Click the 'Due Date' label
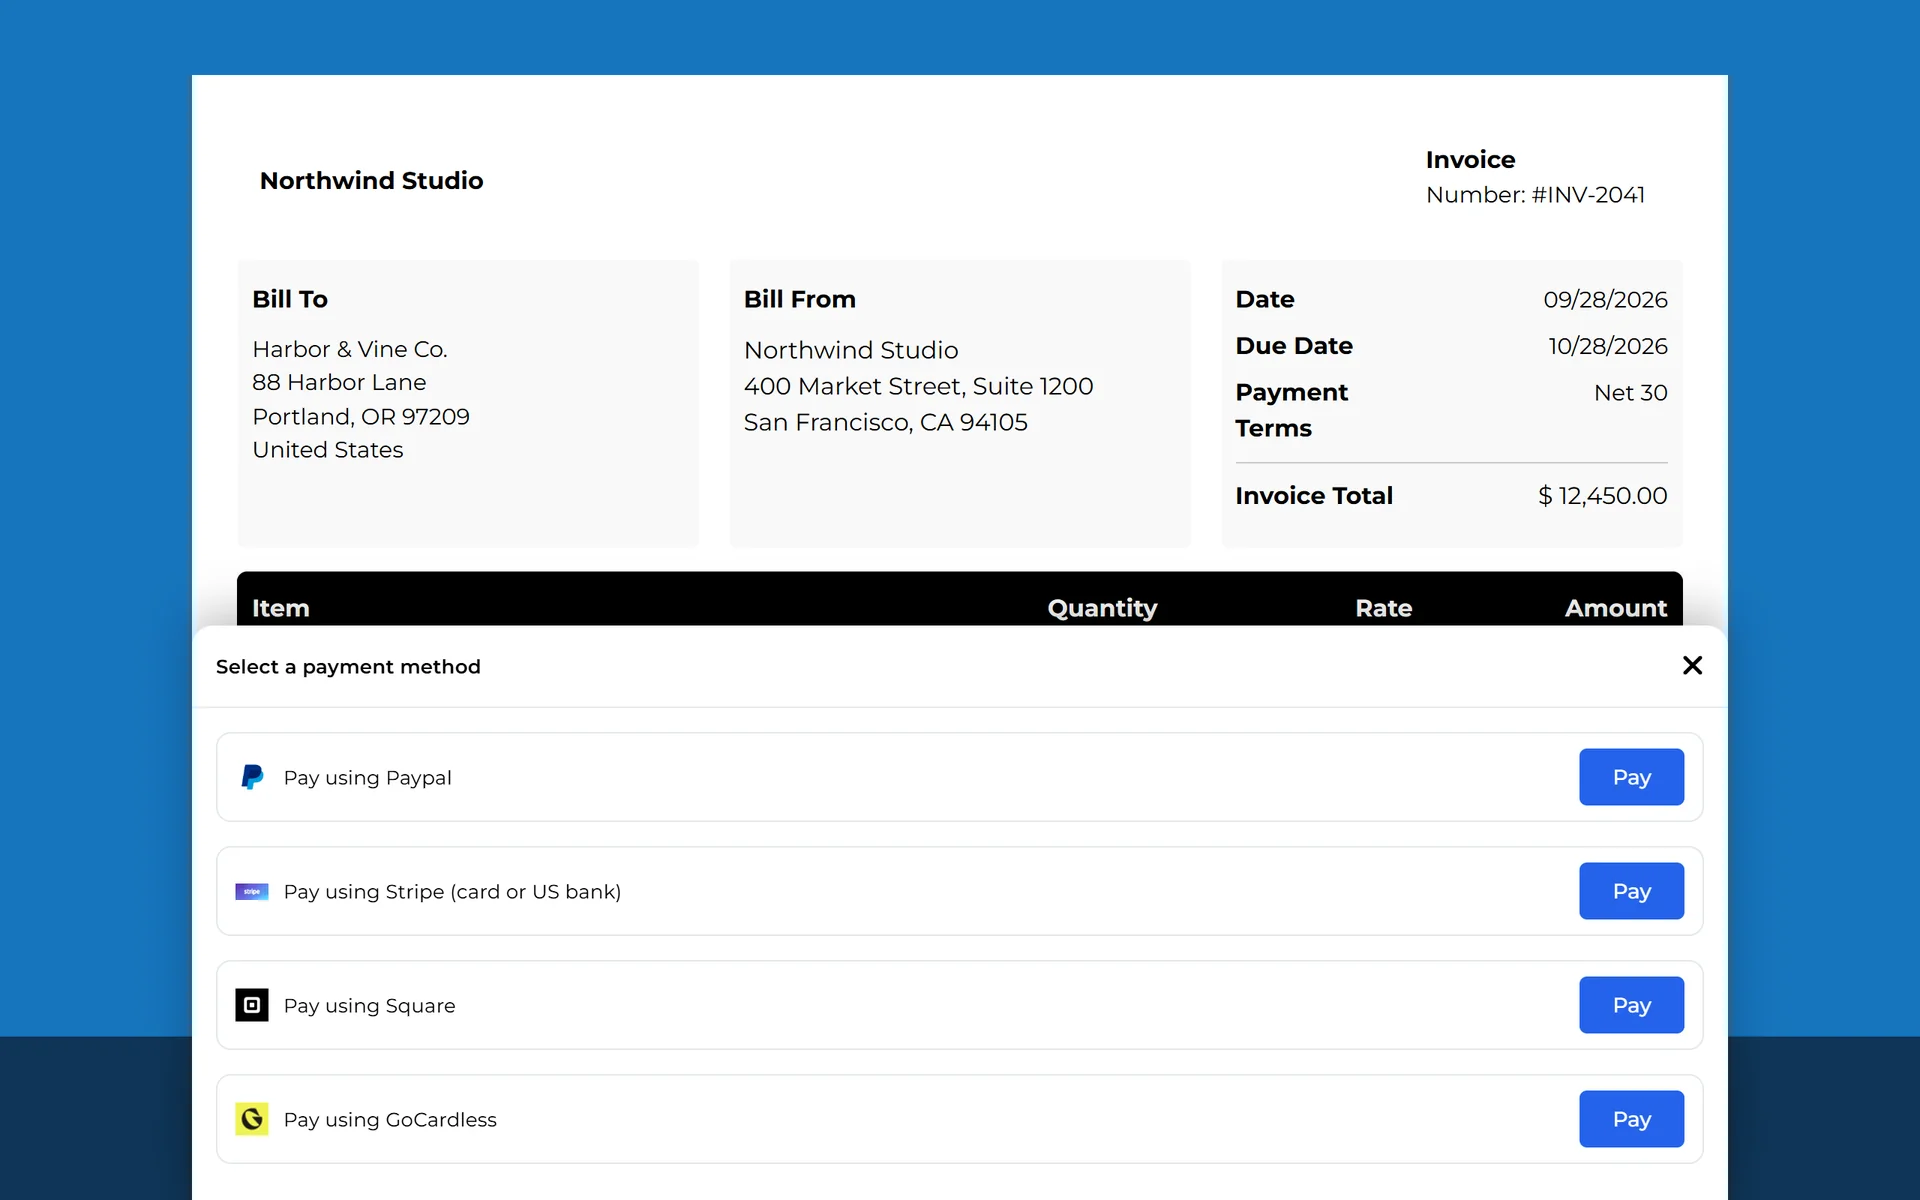Image resolution: width=1920 pixels, height=1200 pixels. click(1294, 346)
